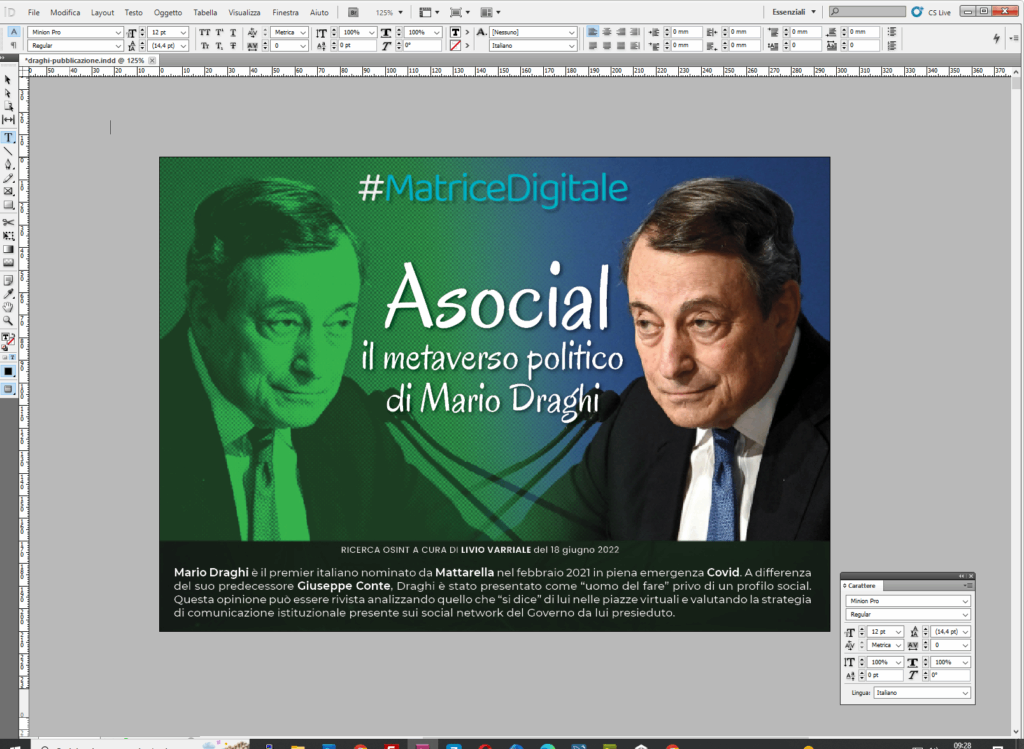The image size is (1024, 749).
Task: Open the Tabella menu
Action: 205,12
